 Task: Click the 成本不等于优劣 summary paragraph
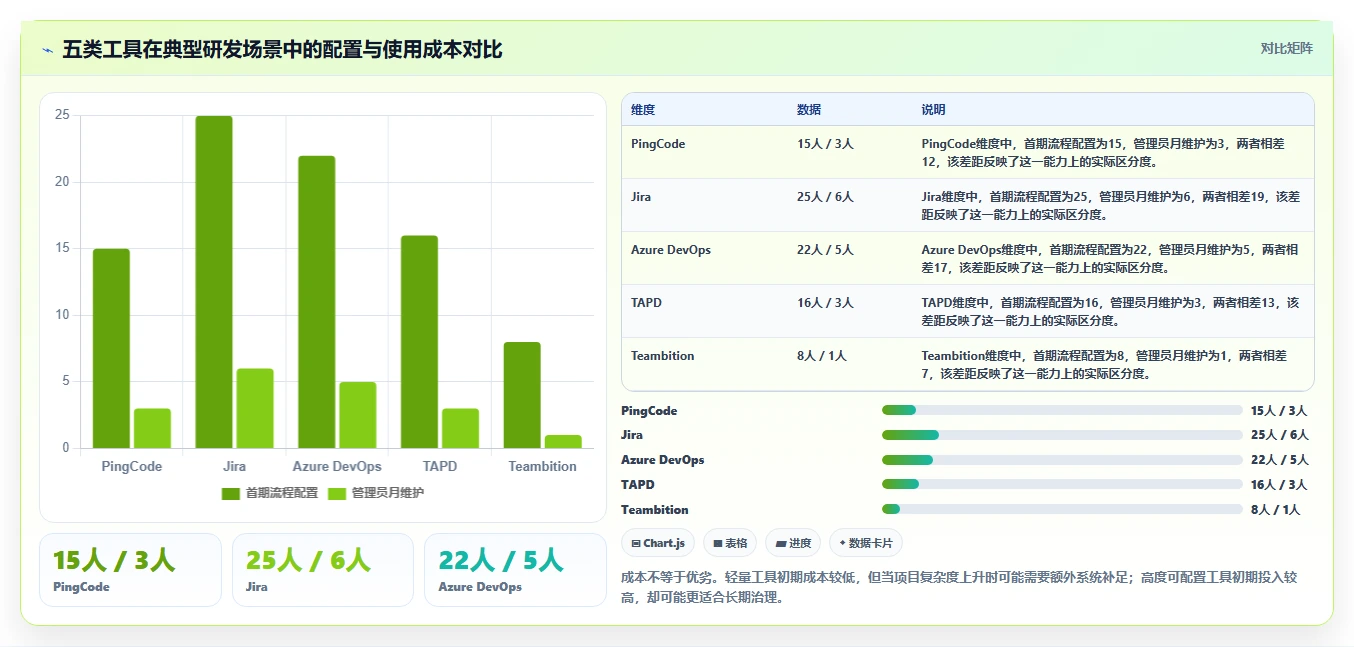tap(959, 588)
